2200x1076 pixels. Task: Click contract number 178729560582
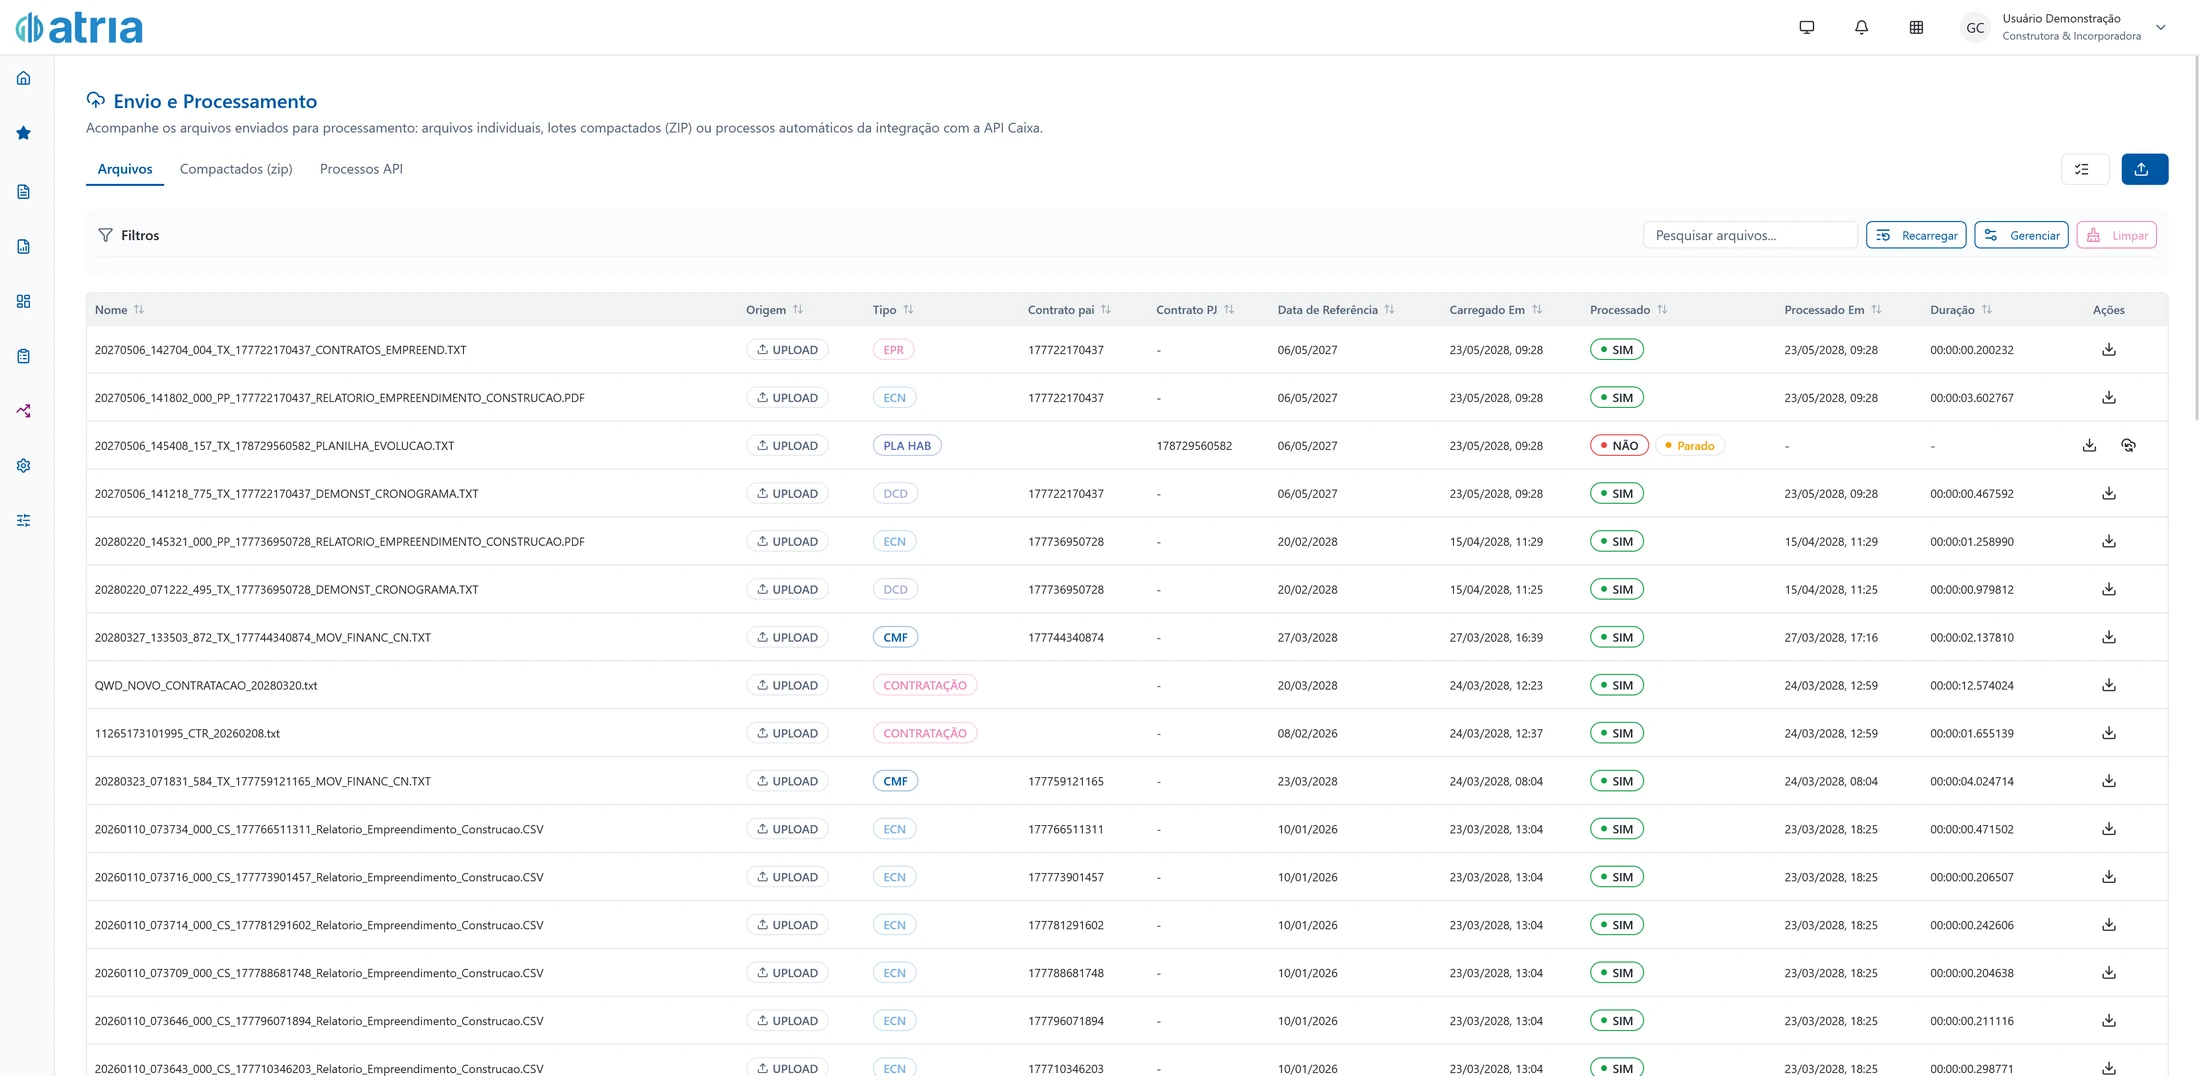coord(1194,446)
